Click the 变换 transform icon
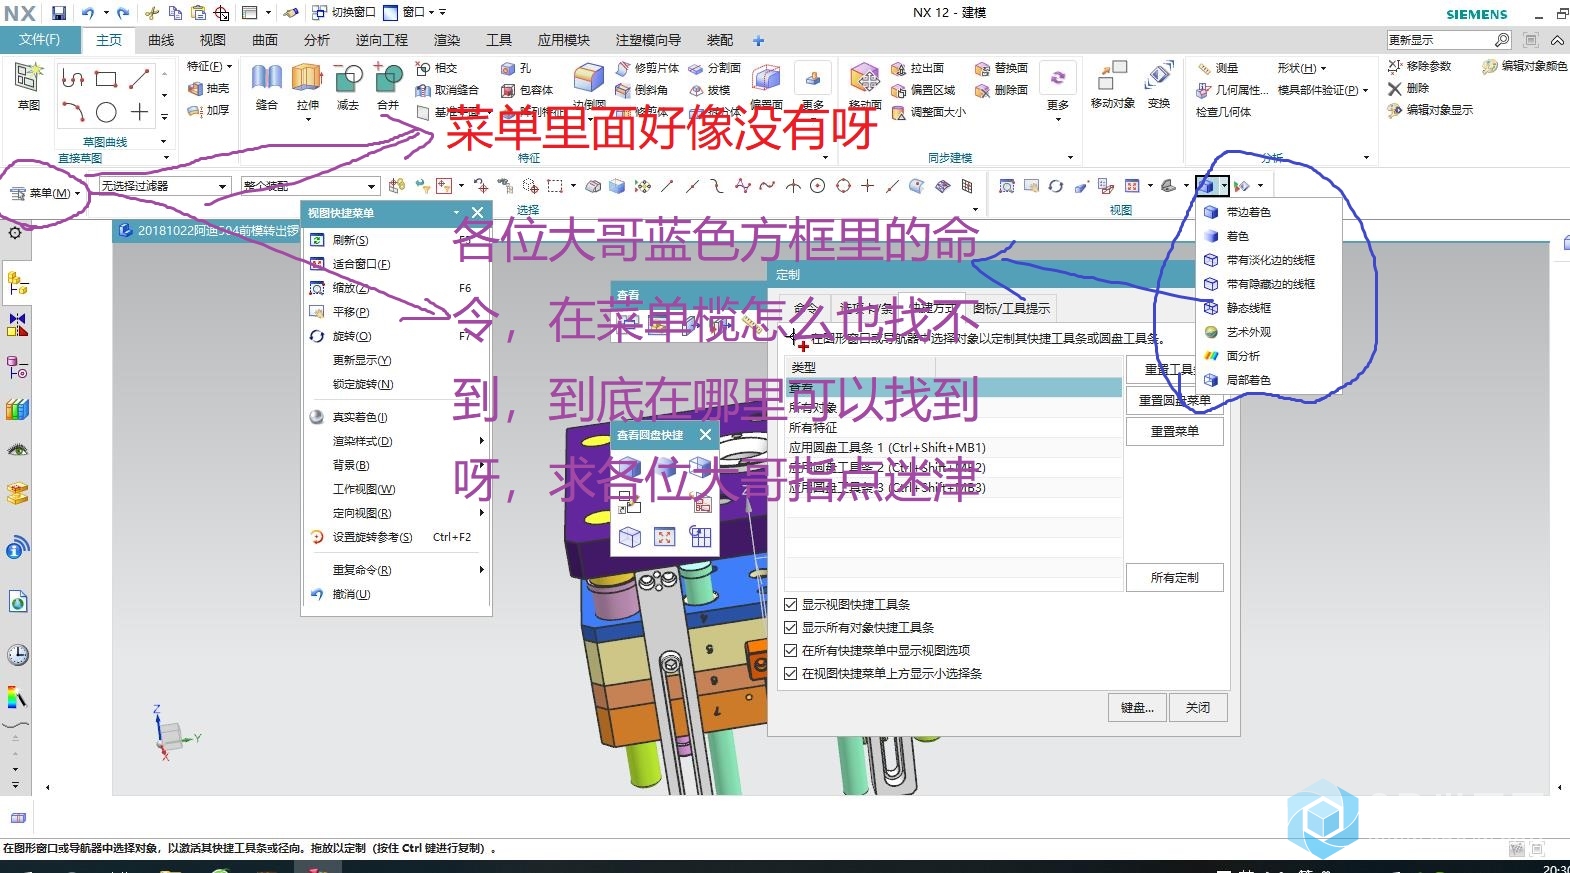This screenshot has width=1570, height=873. [1159, 85]
